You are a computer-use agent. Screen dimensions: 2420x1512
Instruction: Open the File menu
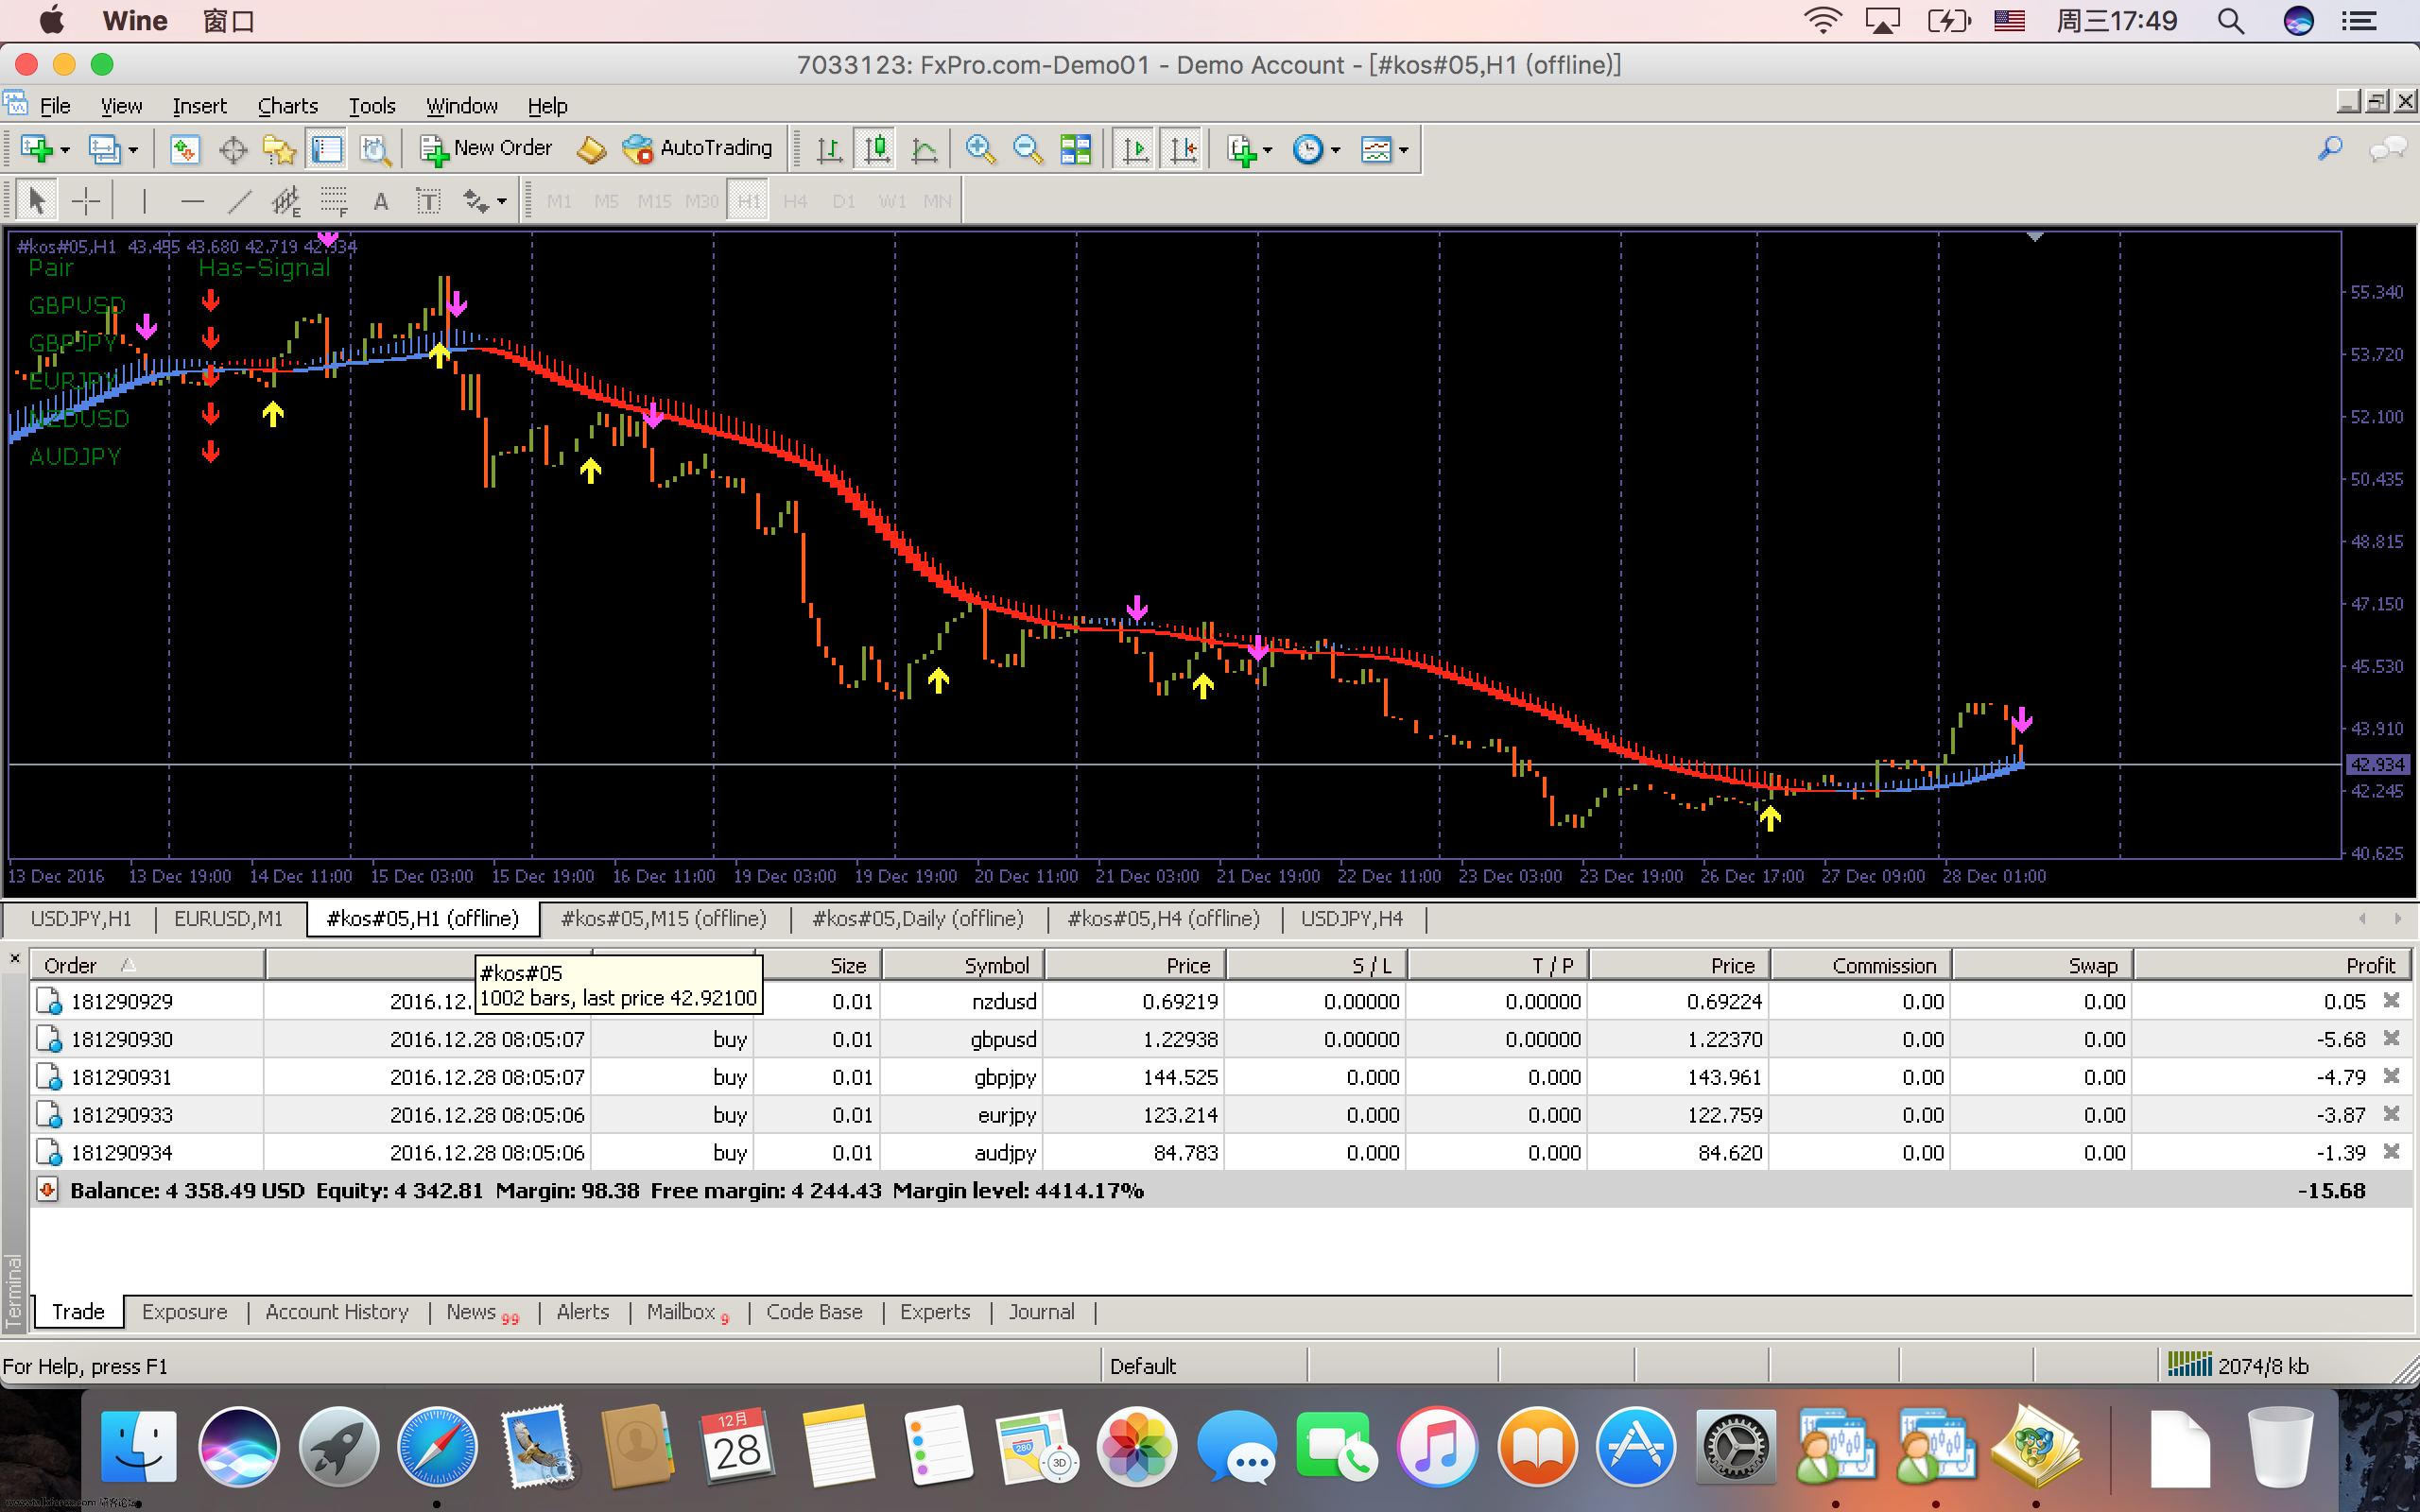(54, 105)
